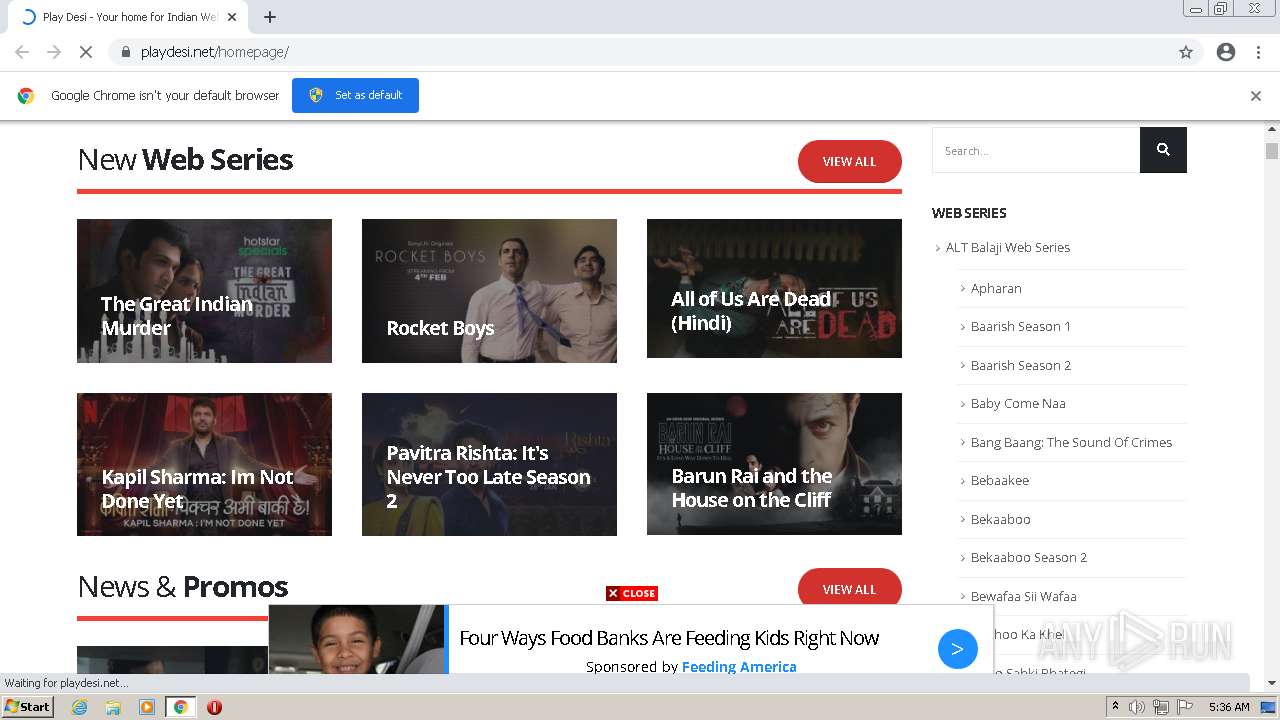This screenshot has width=1280, height=720.
Task: Click the Set as default button
Action: pyautogui.click(x=355, y=95)
